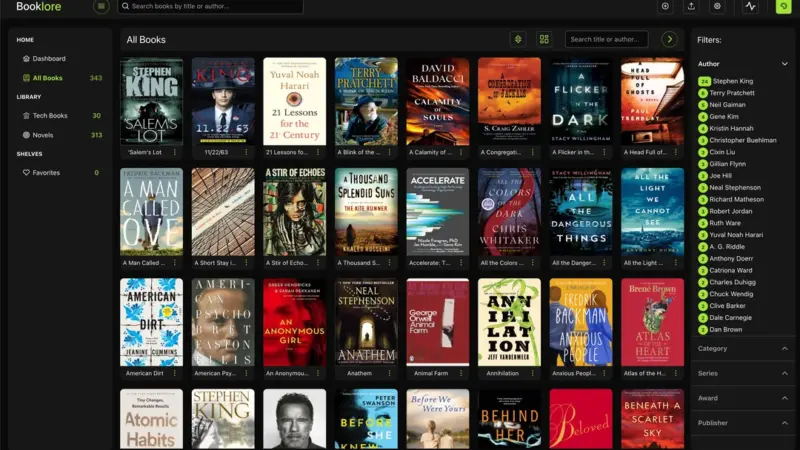The height and width of the screenshot is (450, 800).
Task: Open the options menu for A Head Full of Ghosts
Action: point(676,152)
